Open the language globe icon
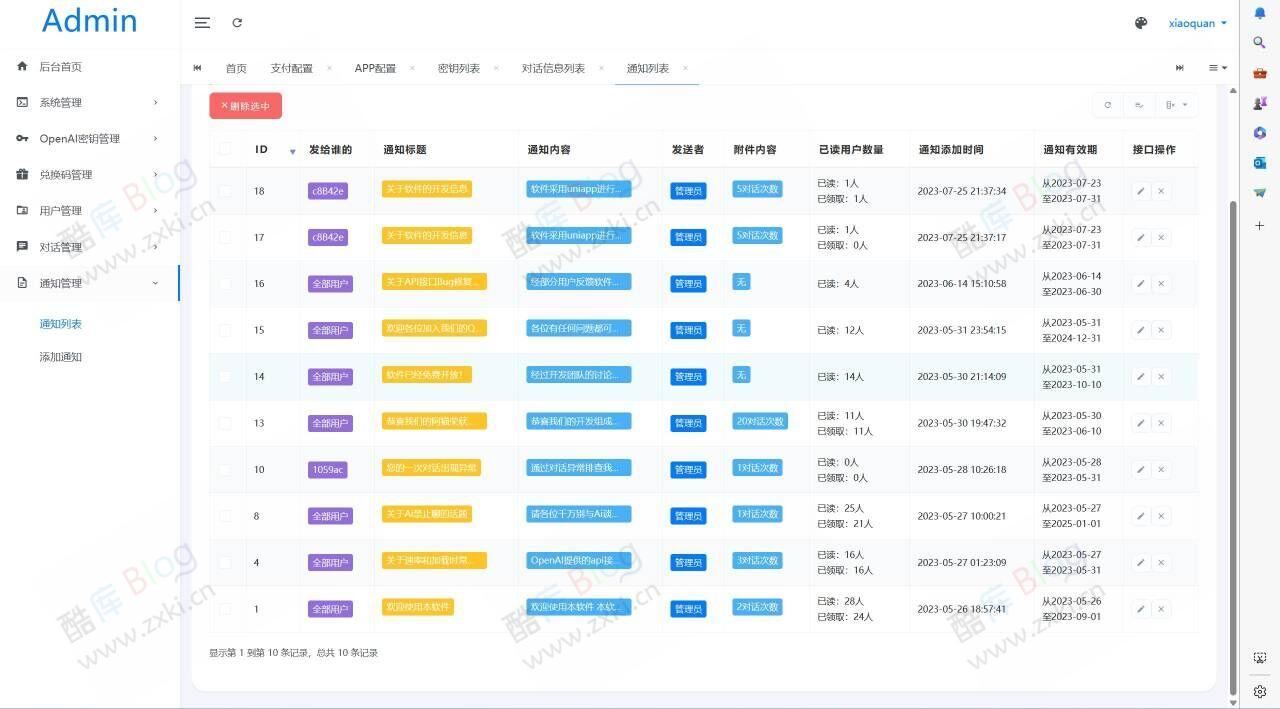1280x709 pixels. [x=1140, y=22]
